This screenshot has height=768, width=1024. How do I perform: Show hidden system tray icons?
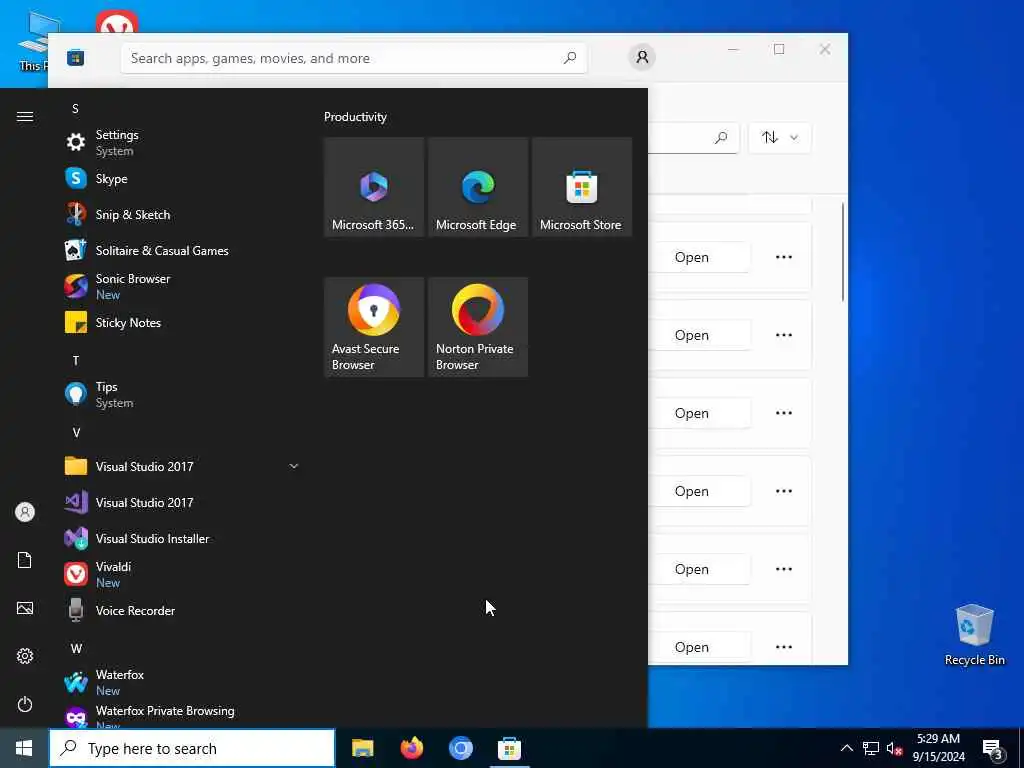point(846,748)
